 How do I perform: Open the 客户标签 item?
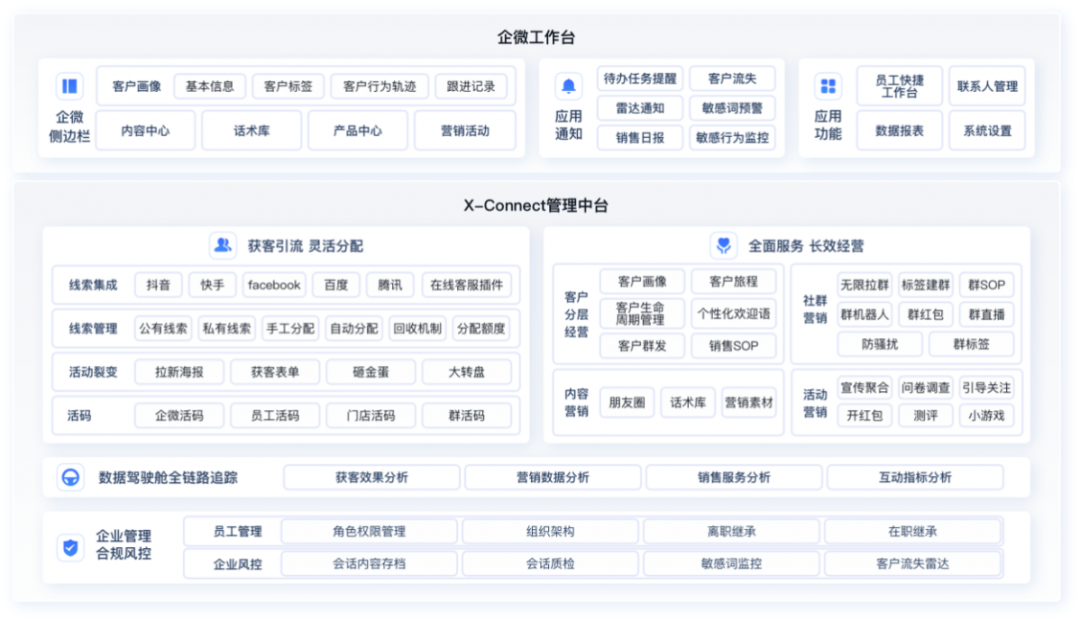288,86
